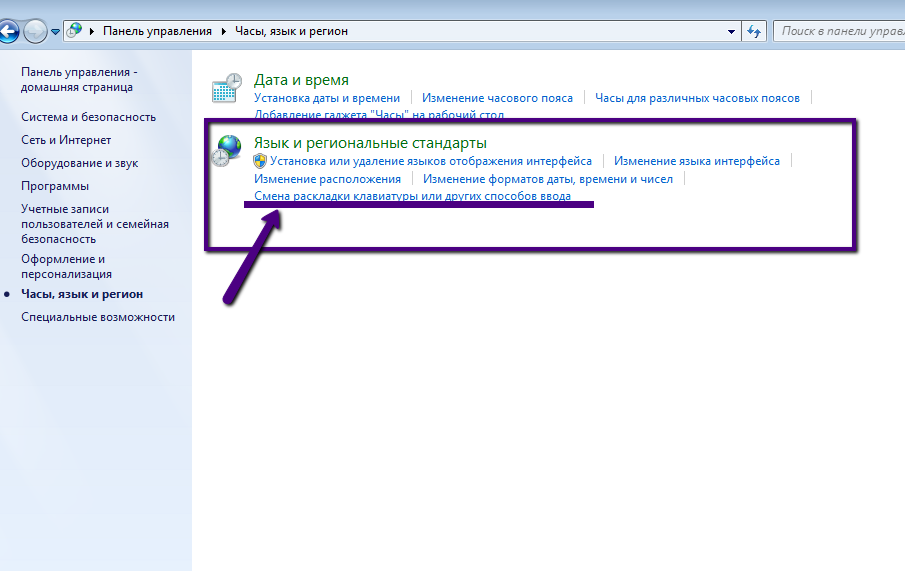Click Смена раскладки клавиатуры или других способов ввода
The width and height of the screenshot is (905, 571).
(x=412, y=196)
